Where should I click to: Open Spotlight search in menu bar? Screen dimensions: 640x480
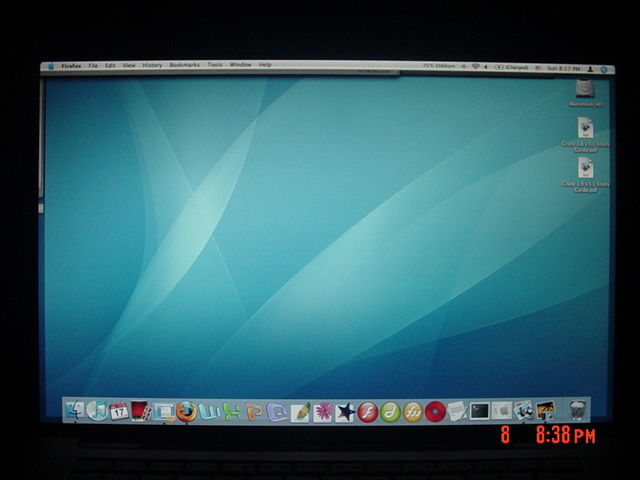604,70
